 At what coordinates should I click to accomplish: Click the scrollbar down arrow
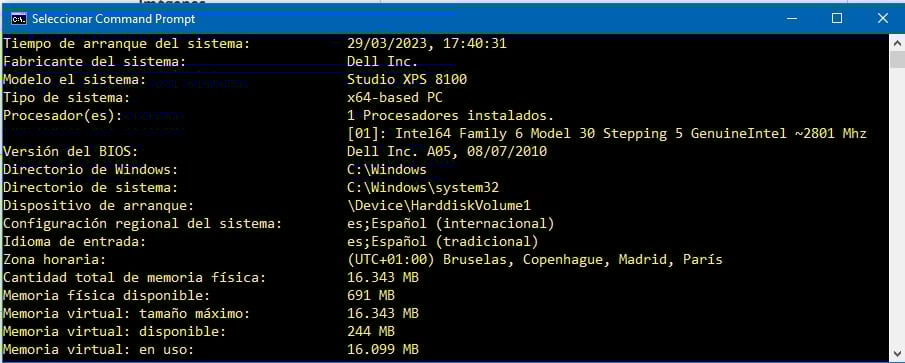pyautogui.click(x=897, y=352)
